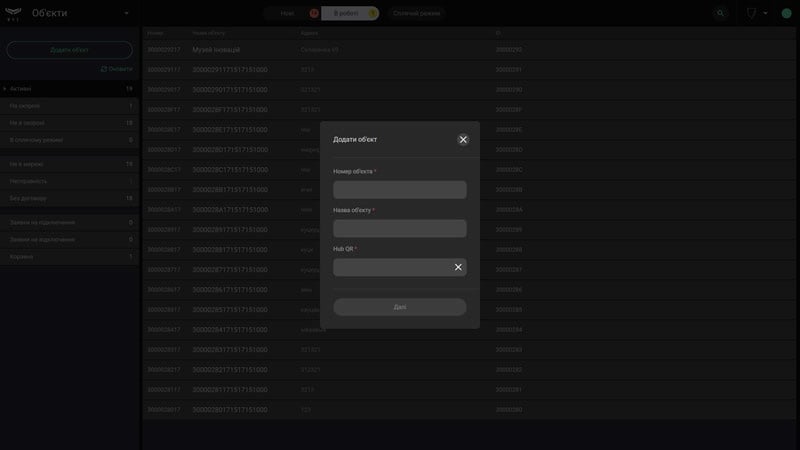Viewport: 800px width, 450px height.
Task: Click the Ajax logo in header
Action: click(x=13, y=13)
